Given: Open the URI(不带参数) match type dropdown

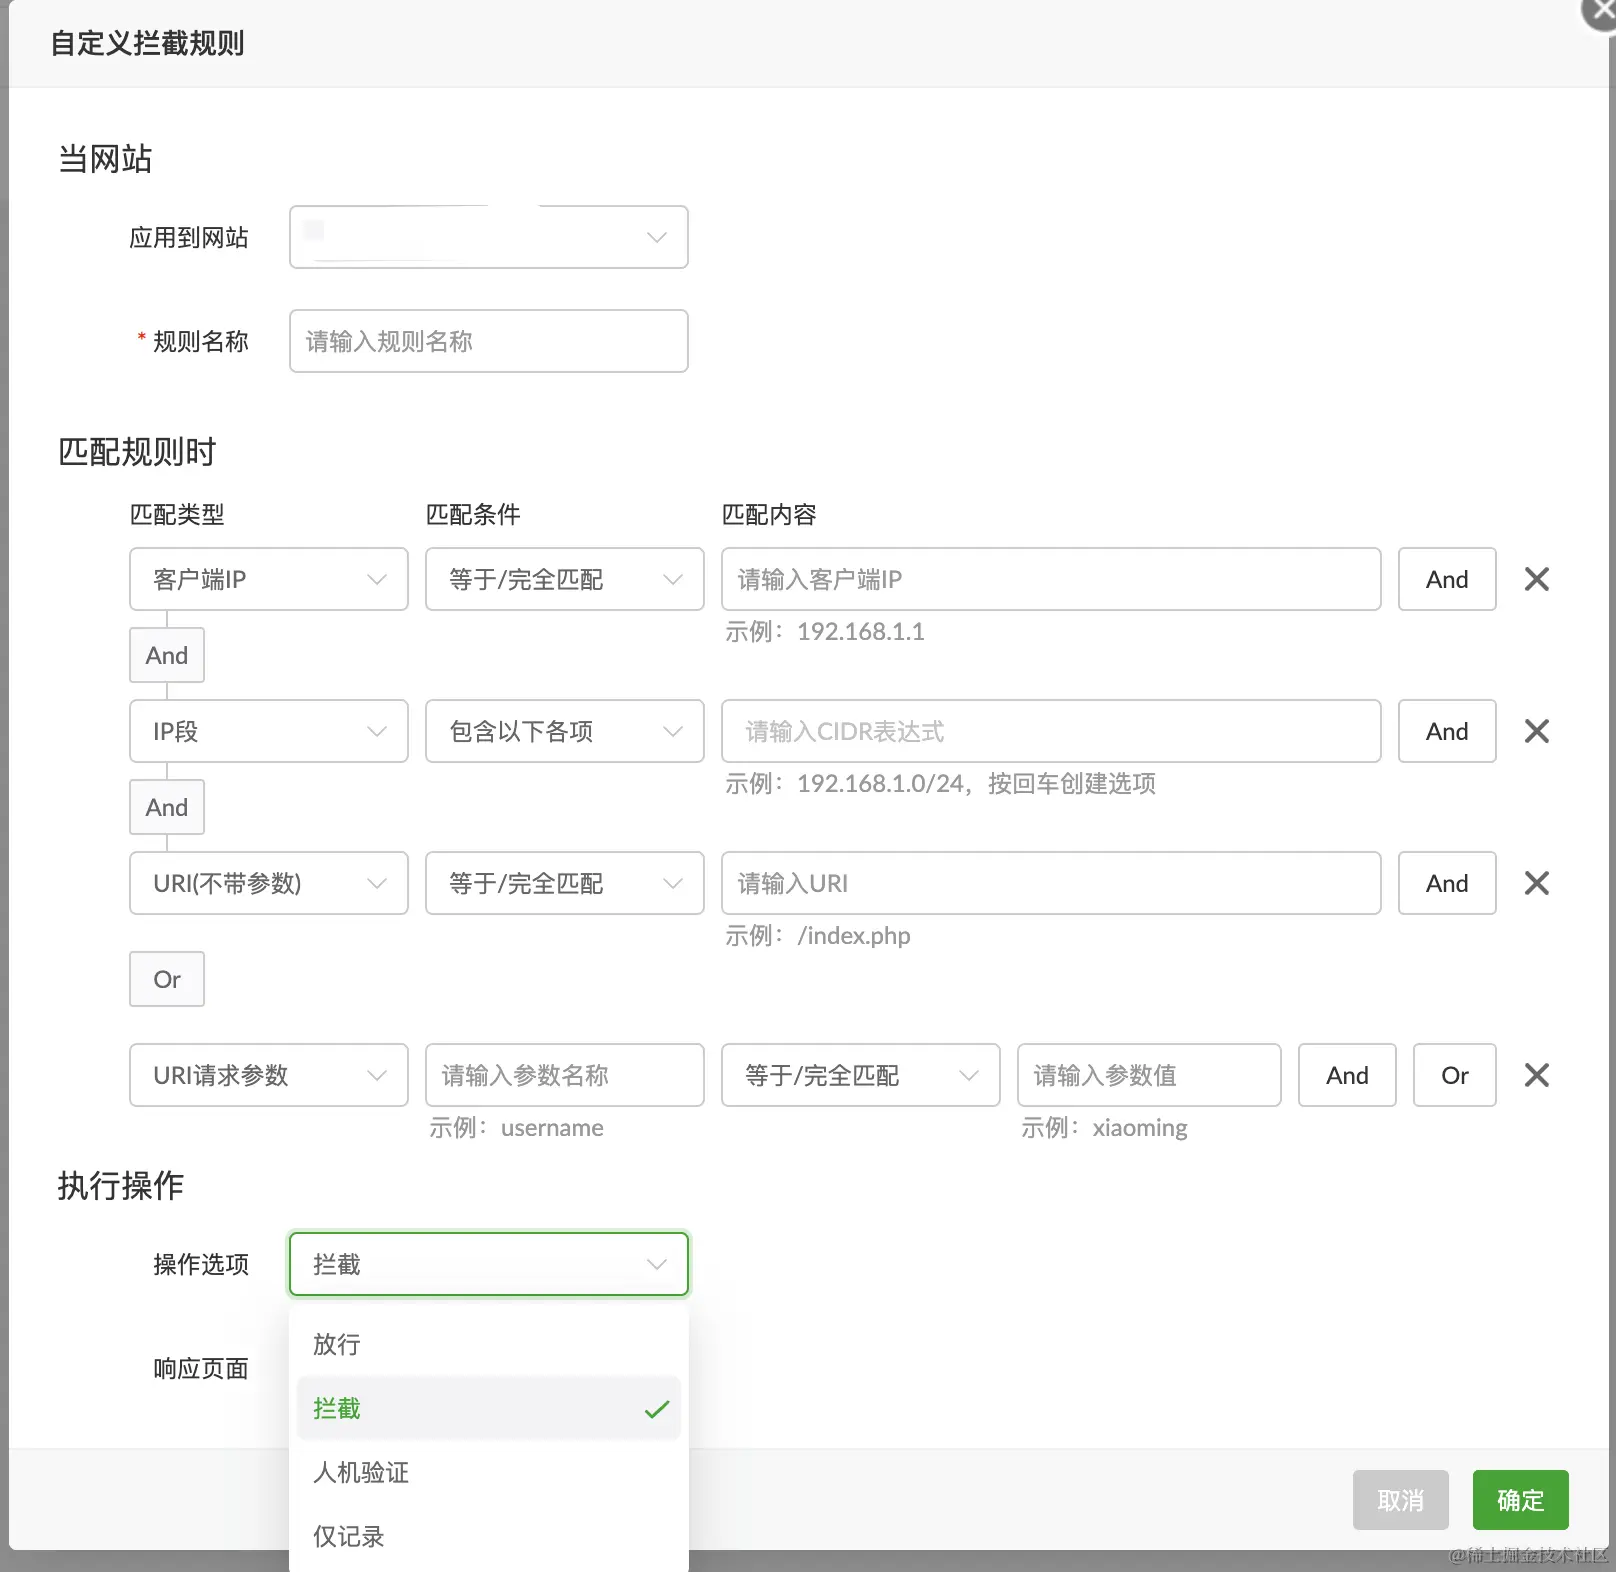Looking at the screenshot, I should [269, 883].
